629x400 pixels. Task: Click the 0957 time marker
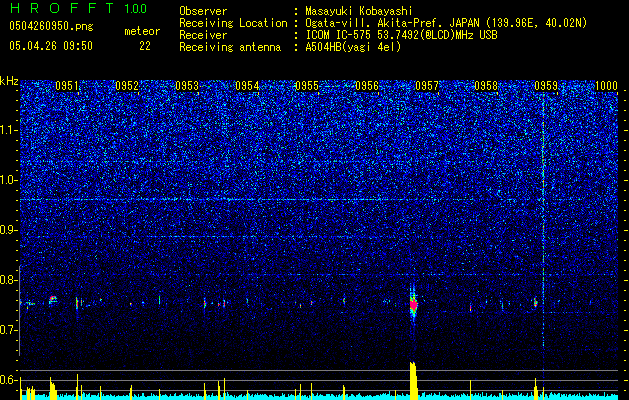427,86
